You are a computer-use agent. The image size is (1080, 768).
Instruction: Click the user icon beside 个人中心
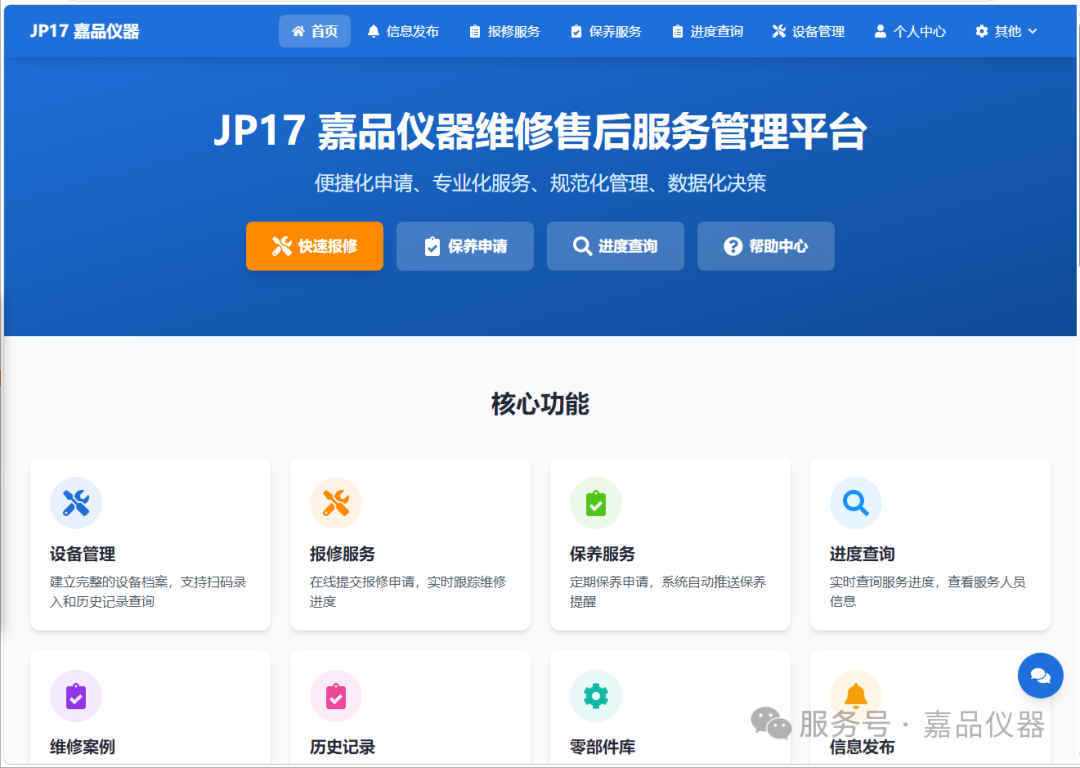pos(880,31)
